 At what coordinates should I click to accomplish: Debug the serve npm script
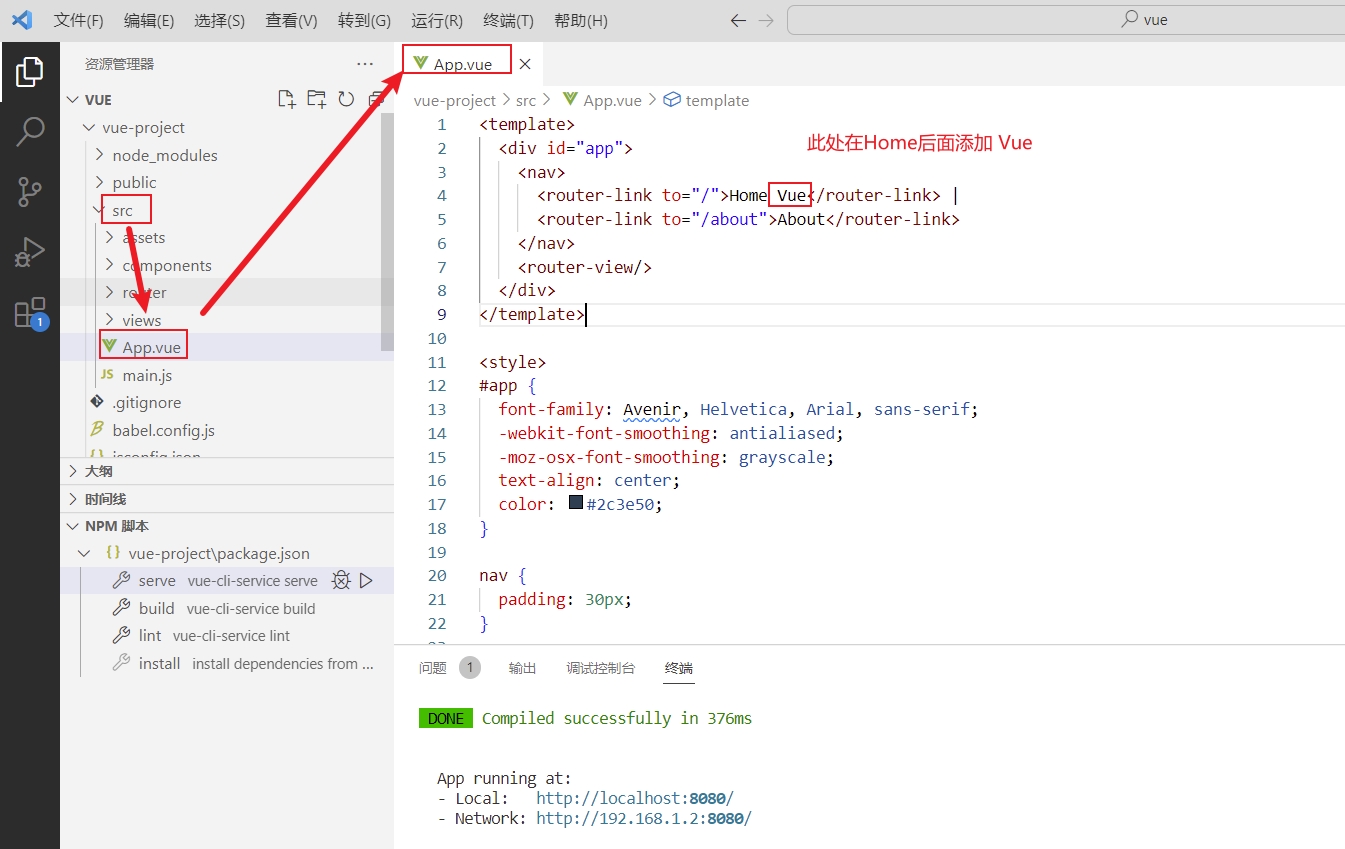pyautogui.click(x=341, y=581)
